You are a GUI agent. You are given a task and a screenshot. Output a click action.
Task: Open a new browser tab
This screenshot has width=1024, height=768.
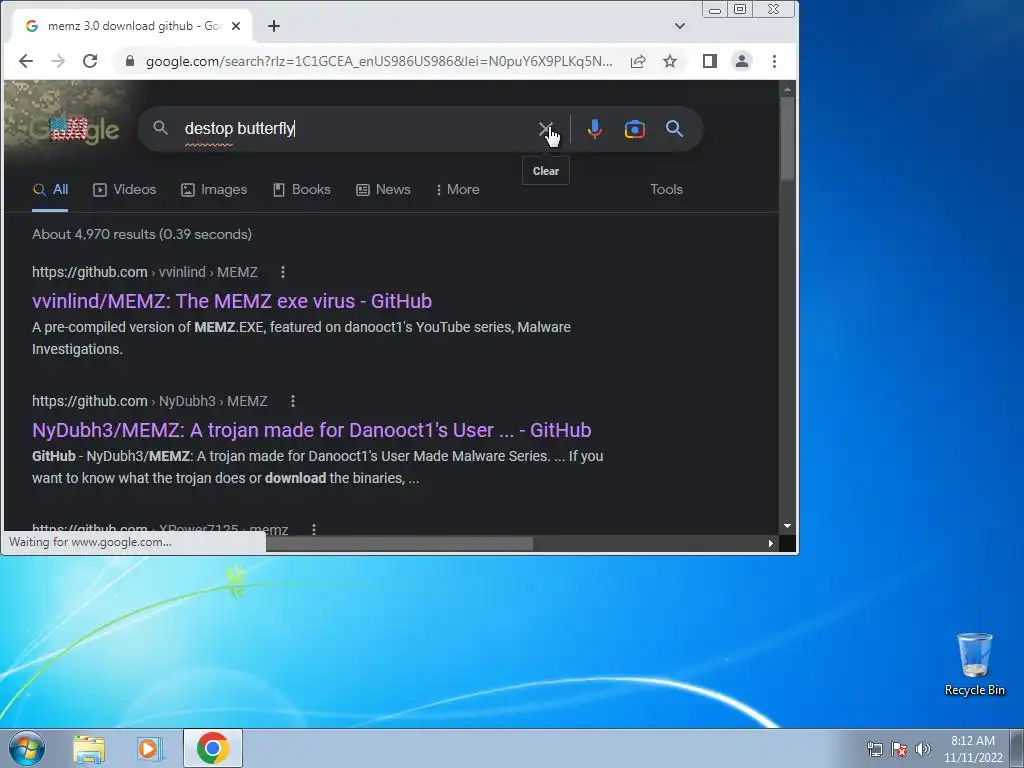pyautogui.click(x=274, y=26)
